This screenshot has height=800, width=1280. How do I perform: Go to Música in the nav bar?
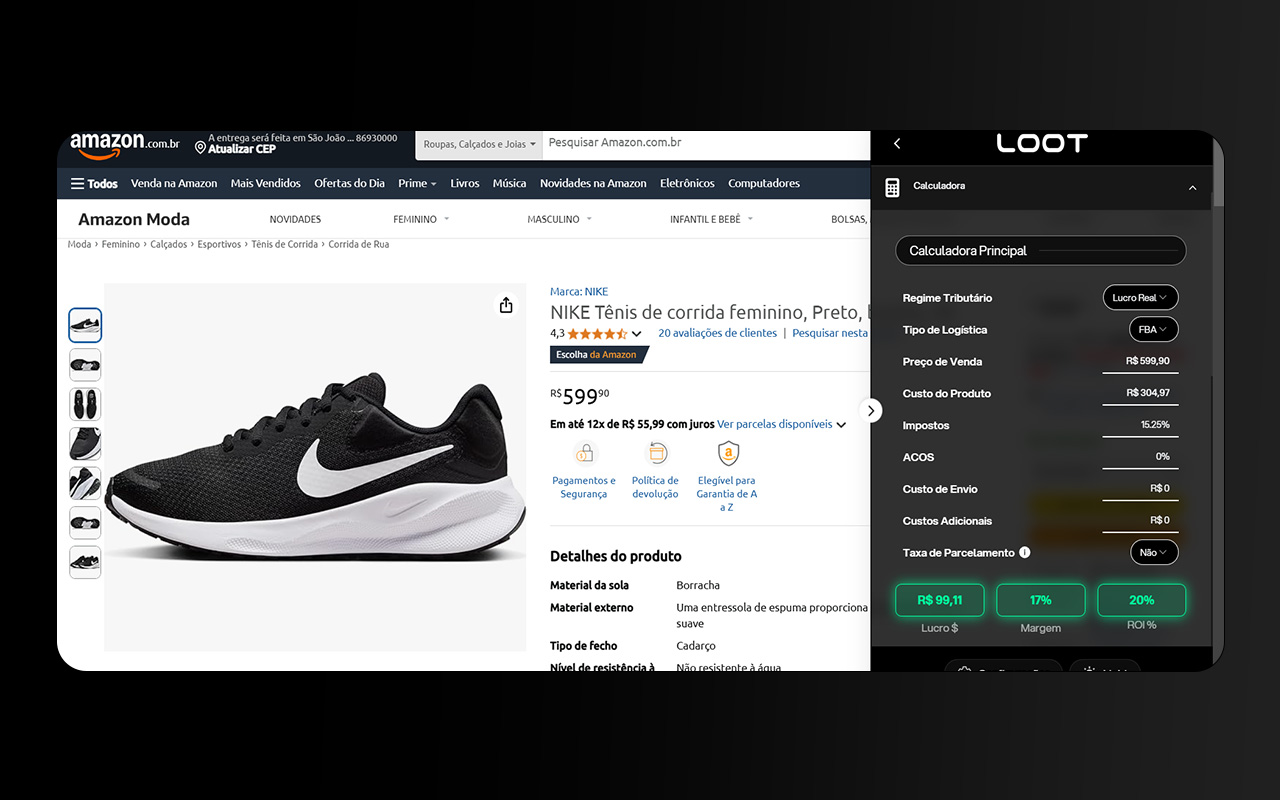click(x=510, y=183)
